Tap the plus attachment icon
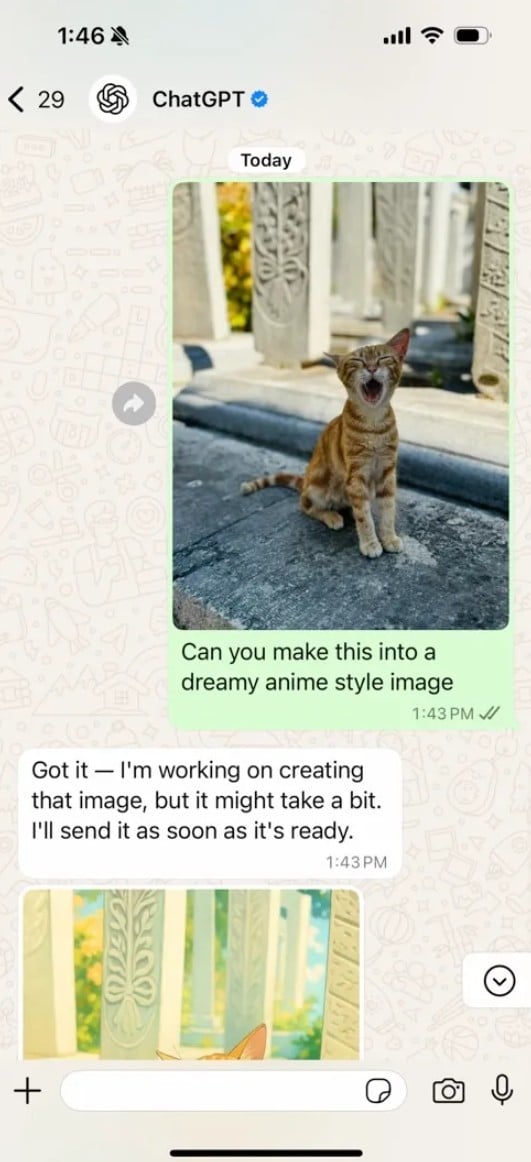531x1162 pixels. pos(27,1091)
